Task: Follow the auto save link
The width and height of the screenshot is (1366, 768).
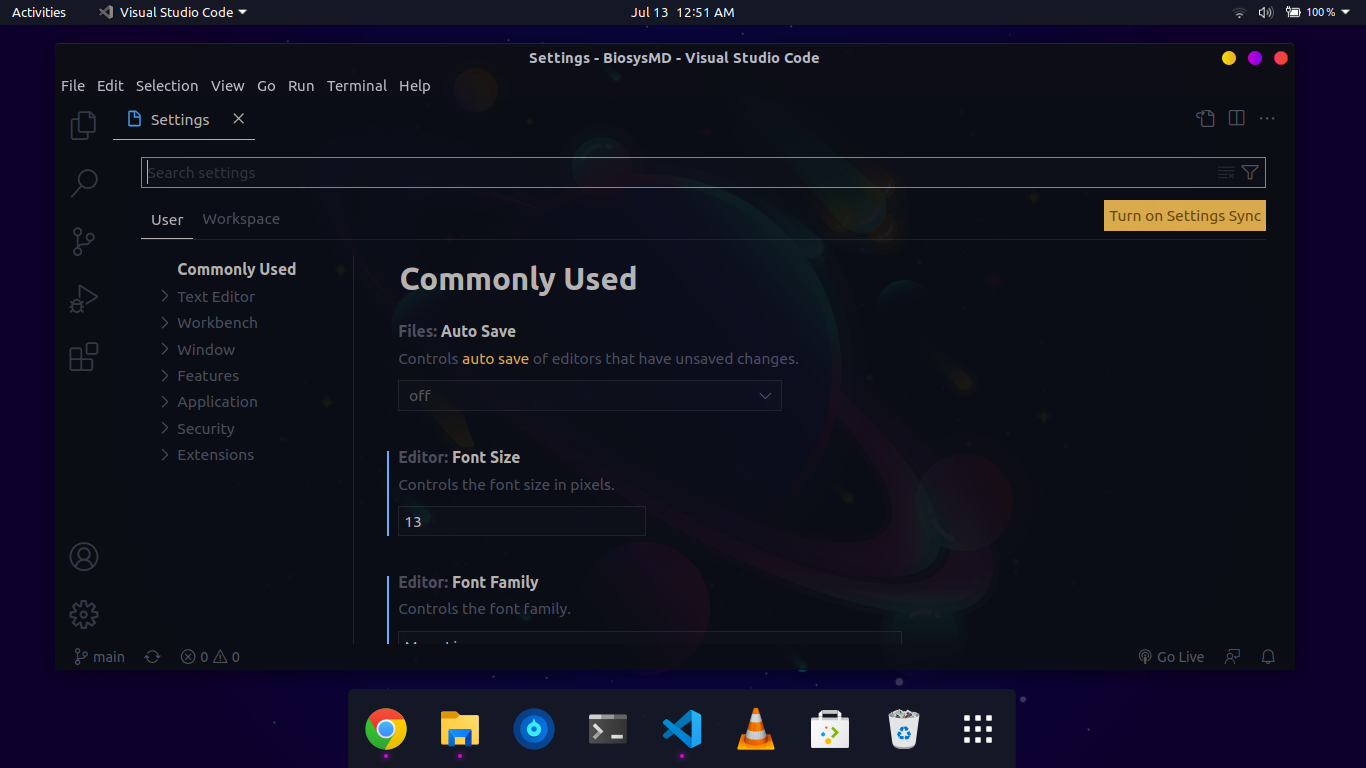Action: point(495,358)
